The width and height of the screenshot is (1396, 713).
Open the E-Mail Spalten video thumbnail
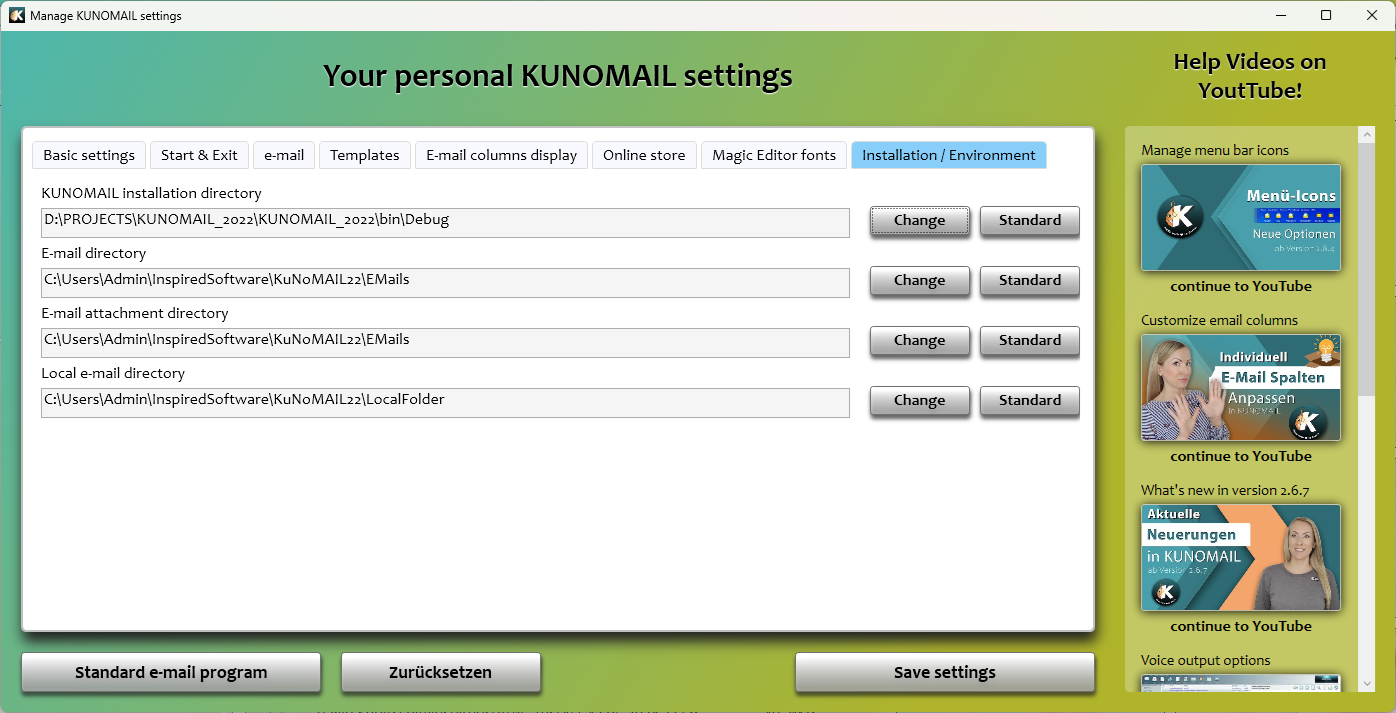[x=1241, y=388]
